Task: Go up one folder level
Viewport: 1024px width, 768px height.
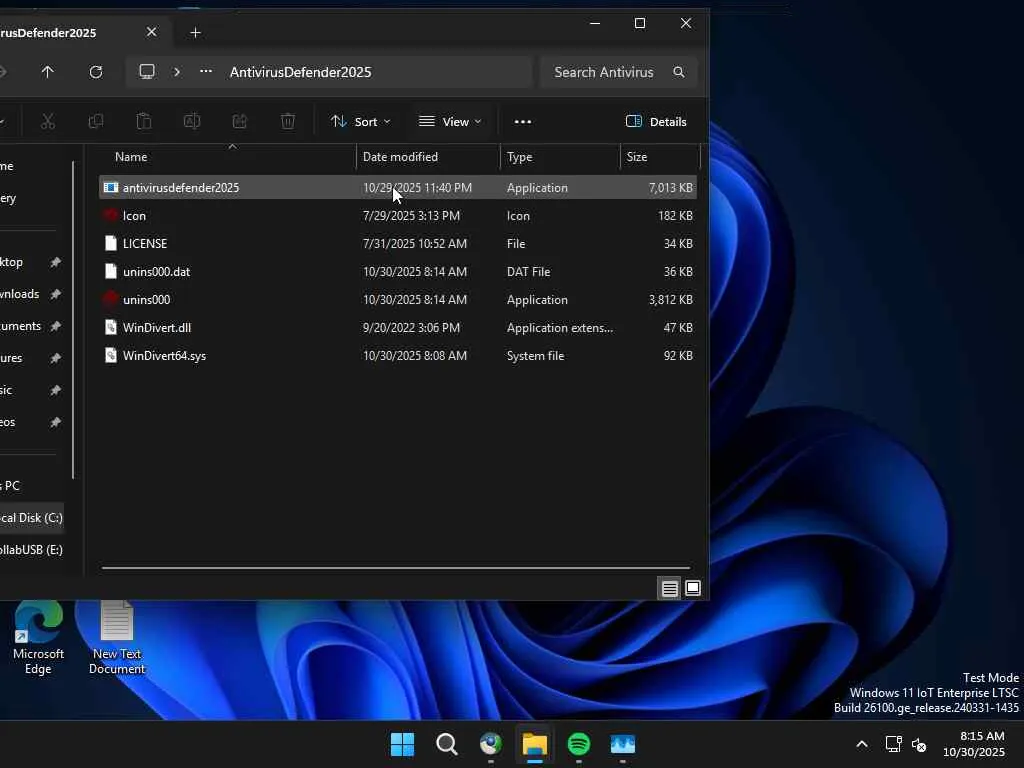Action: tap(47, 72)
